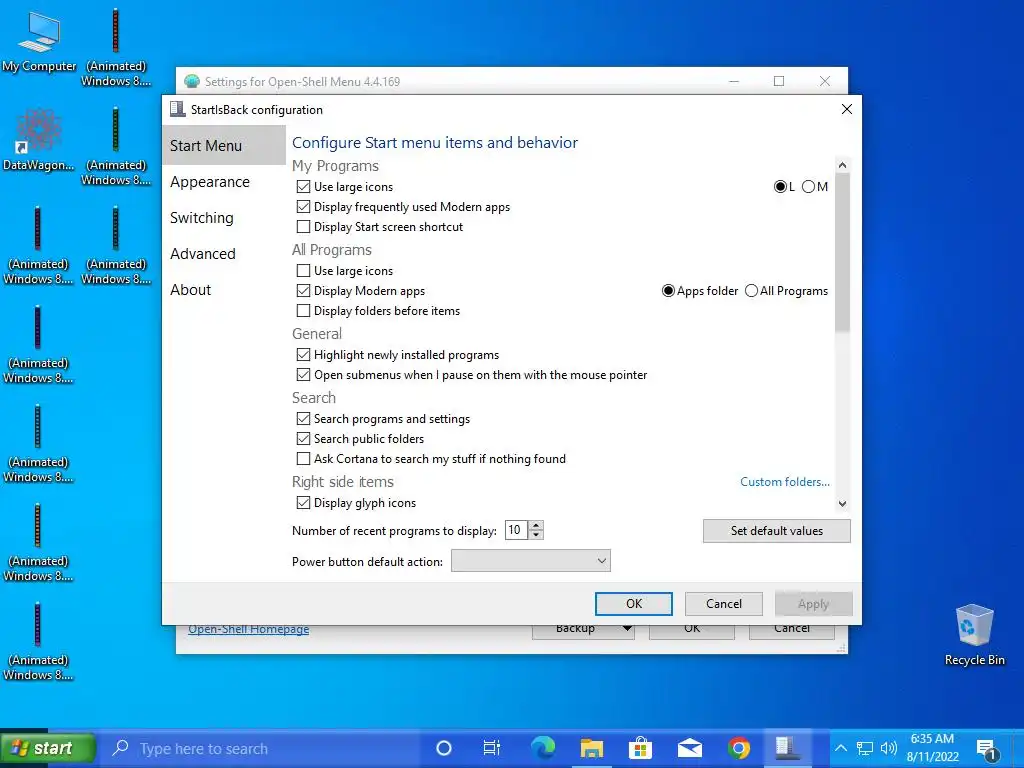Image resolution: width=1024 pixels, height=768 pixels.
Task: Select the L icon size radio
Action: tap(780, 187)
